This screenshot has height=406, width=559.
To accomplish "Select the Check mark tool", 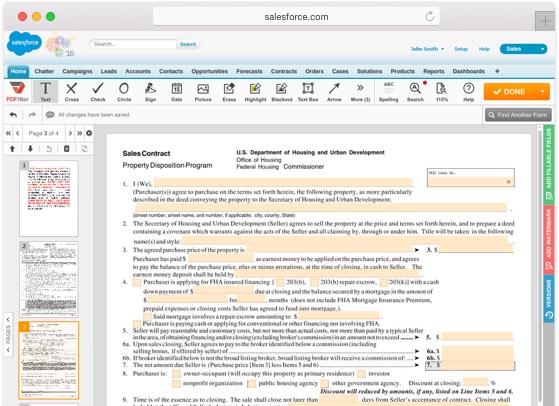I will (x=98, y=92).
